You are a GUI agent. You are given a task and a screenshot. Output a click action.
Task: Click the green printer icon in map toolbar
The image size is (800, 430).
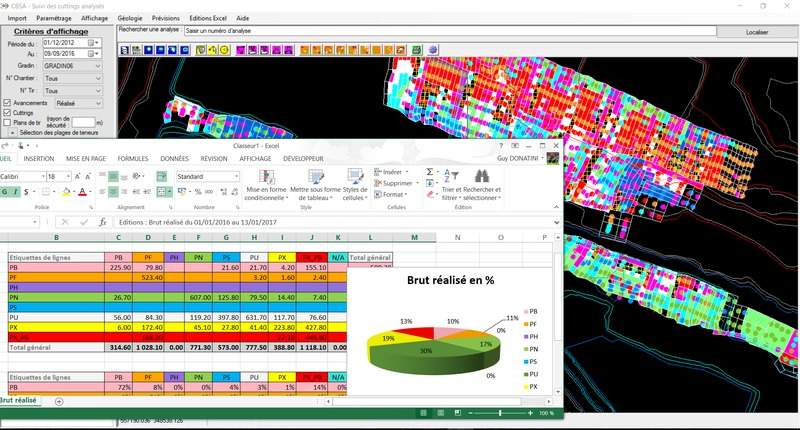point(417,50)
